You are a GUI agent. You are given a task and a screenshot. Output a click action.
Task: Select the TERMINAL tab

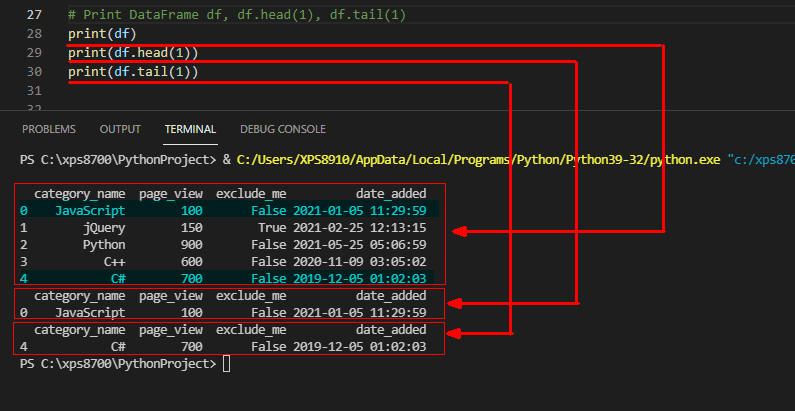[x=190, y=129]
